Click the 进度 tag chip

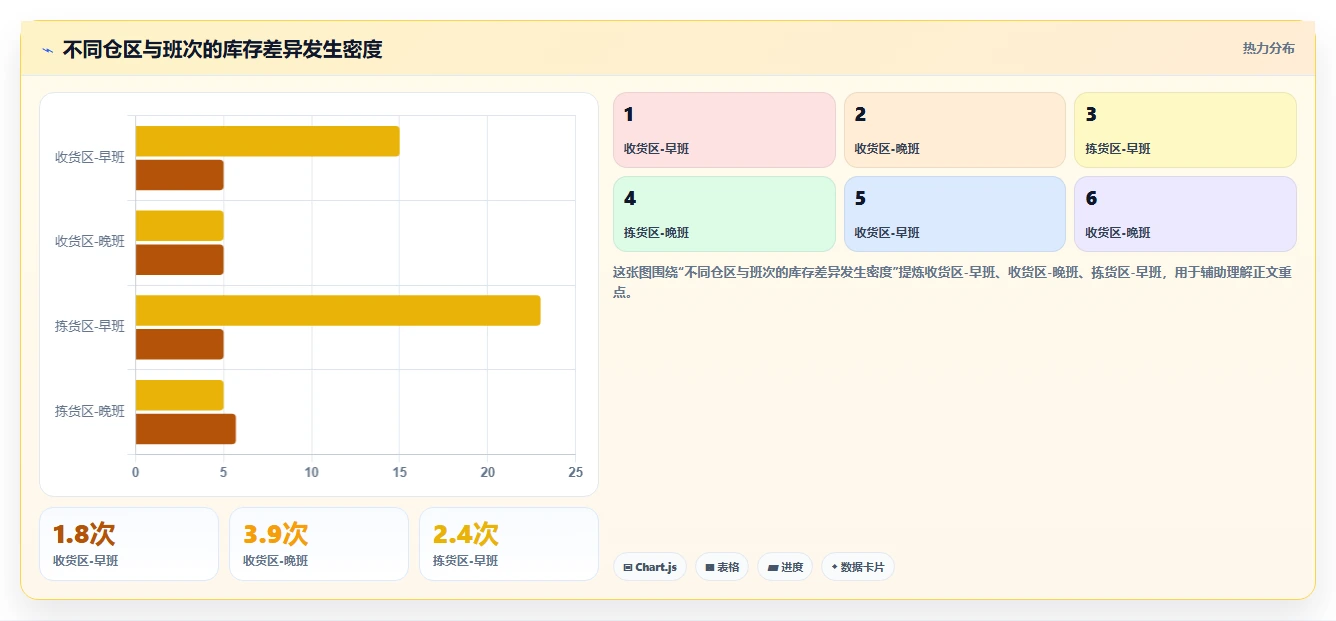point(785,567)
